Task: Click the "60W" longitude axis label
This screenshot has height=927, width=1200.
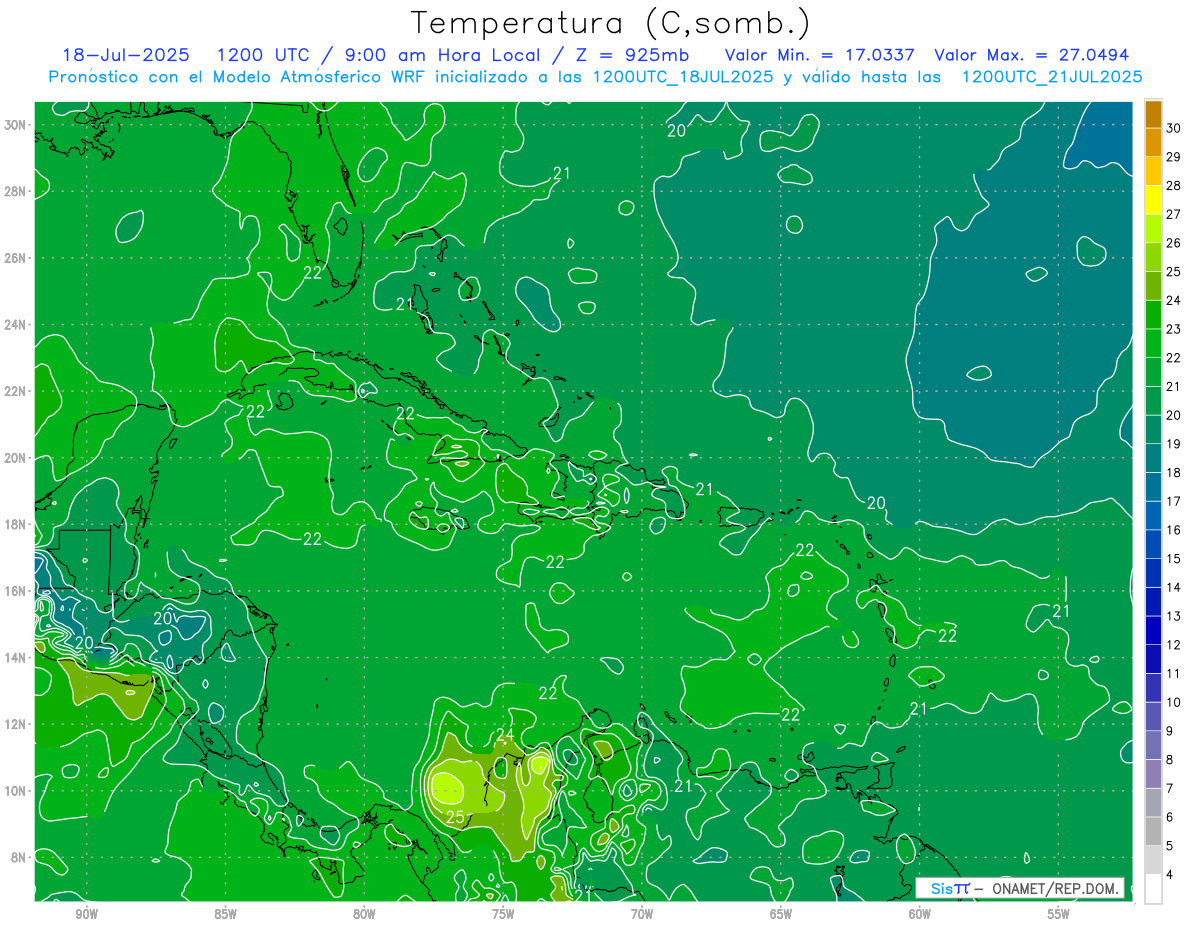Action: click(920, 914)
